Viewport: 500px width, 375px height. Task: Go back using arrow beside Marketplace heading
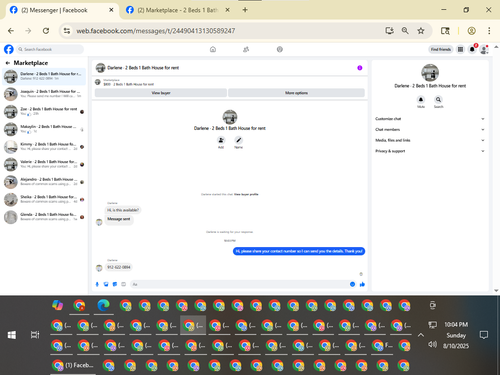click(x=7, y=63)
